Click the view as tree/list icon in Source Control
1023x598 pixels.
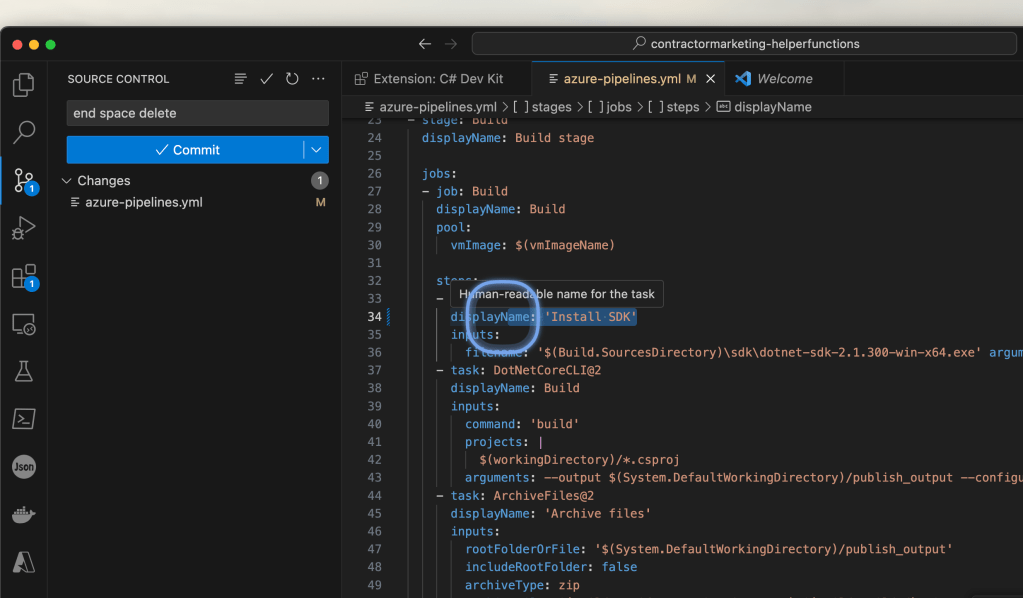(x=240, y=79)
